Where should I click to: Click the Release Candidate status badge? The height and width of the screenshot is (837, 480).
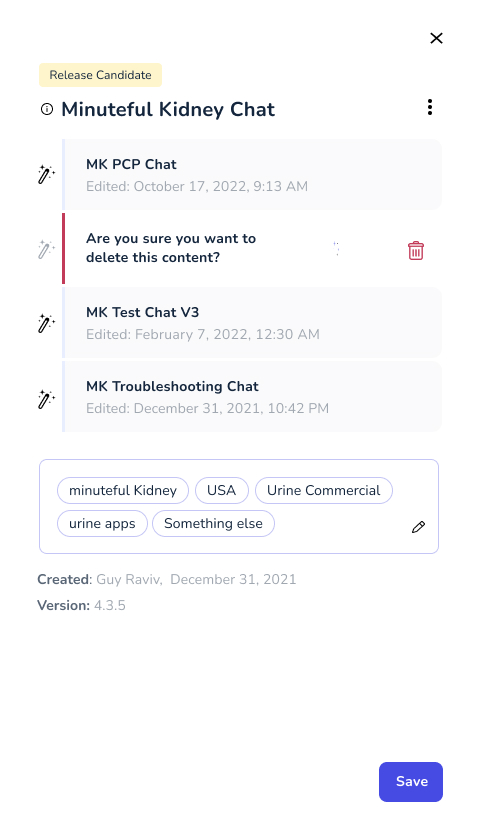click(x=100, y=75)
